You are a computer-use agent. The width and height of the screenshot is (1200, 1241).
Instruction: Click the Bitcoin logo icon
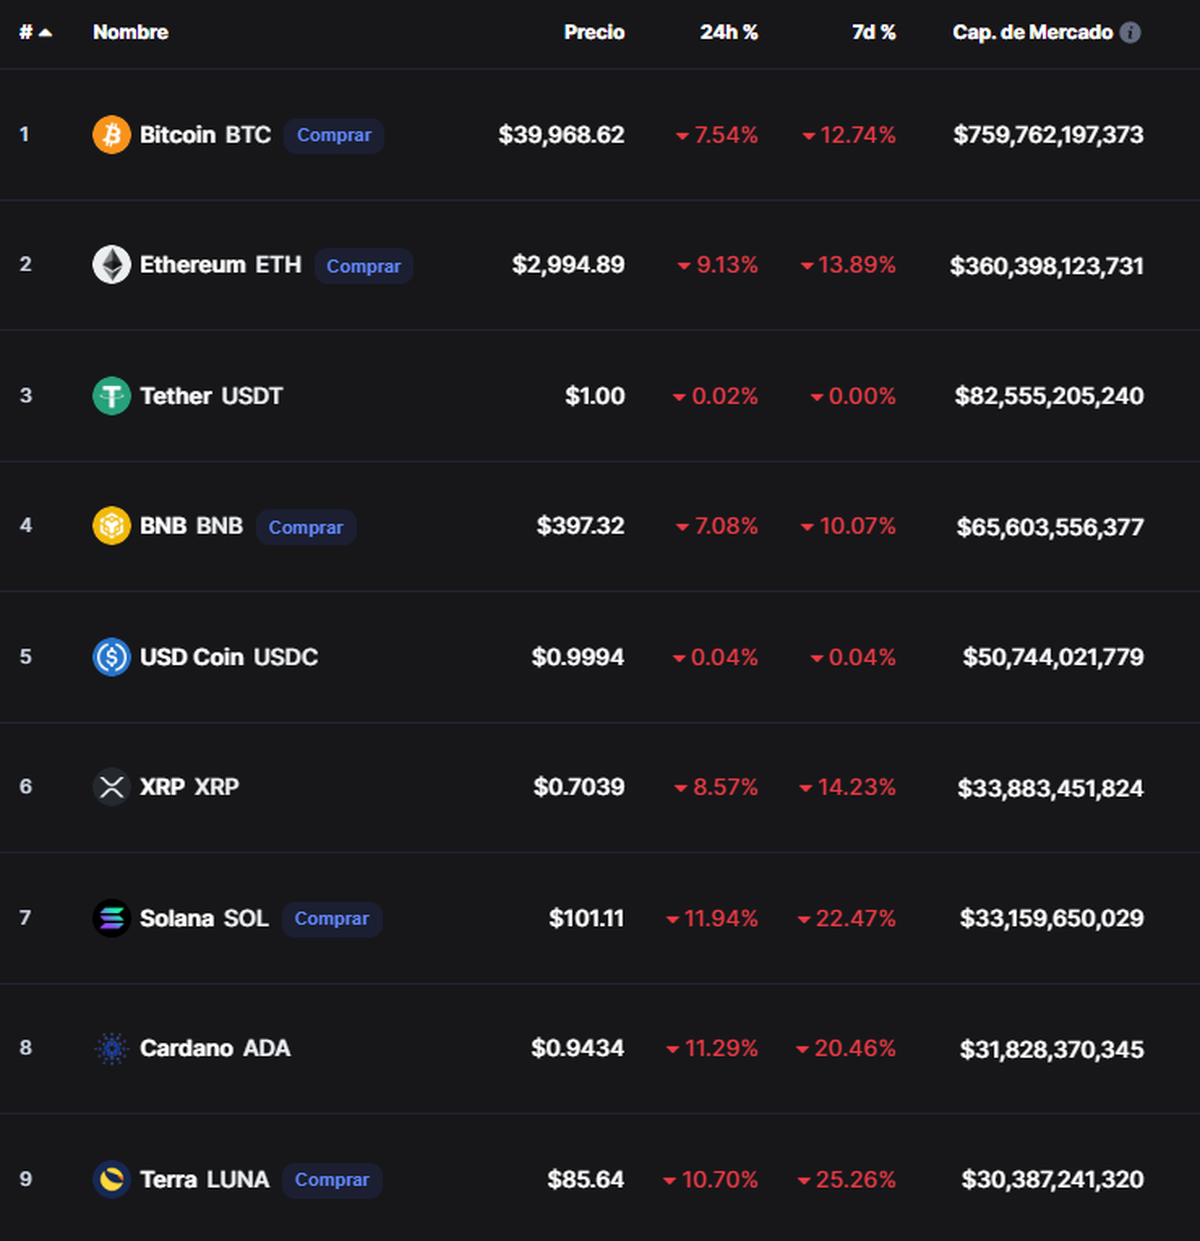tap(111, 135)
